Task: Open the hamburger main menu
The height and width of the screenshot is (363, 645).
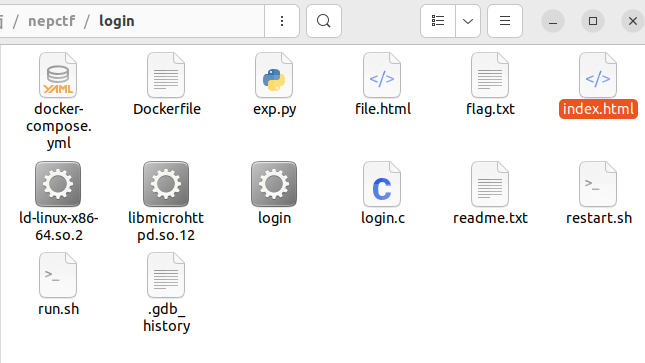Action: [505, 21]
